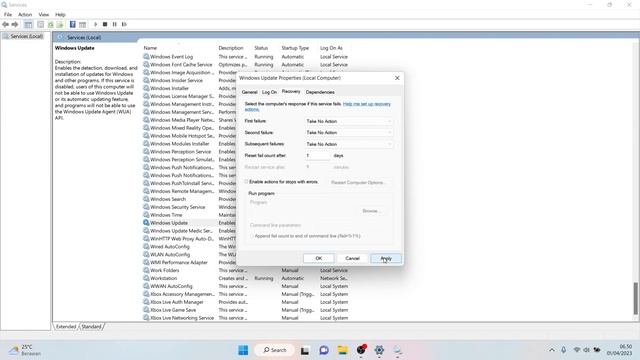Click the Back arrow in Services toolbar
The height and width of the screenshot is (360, 640).
5,24
